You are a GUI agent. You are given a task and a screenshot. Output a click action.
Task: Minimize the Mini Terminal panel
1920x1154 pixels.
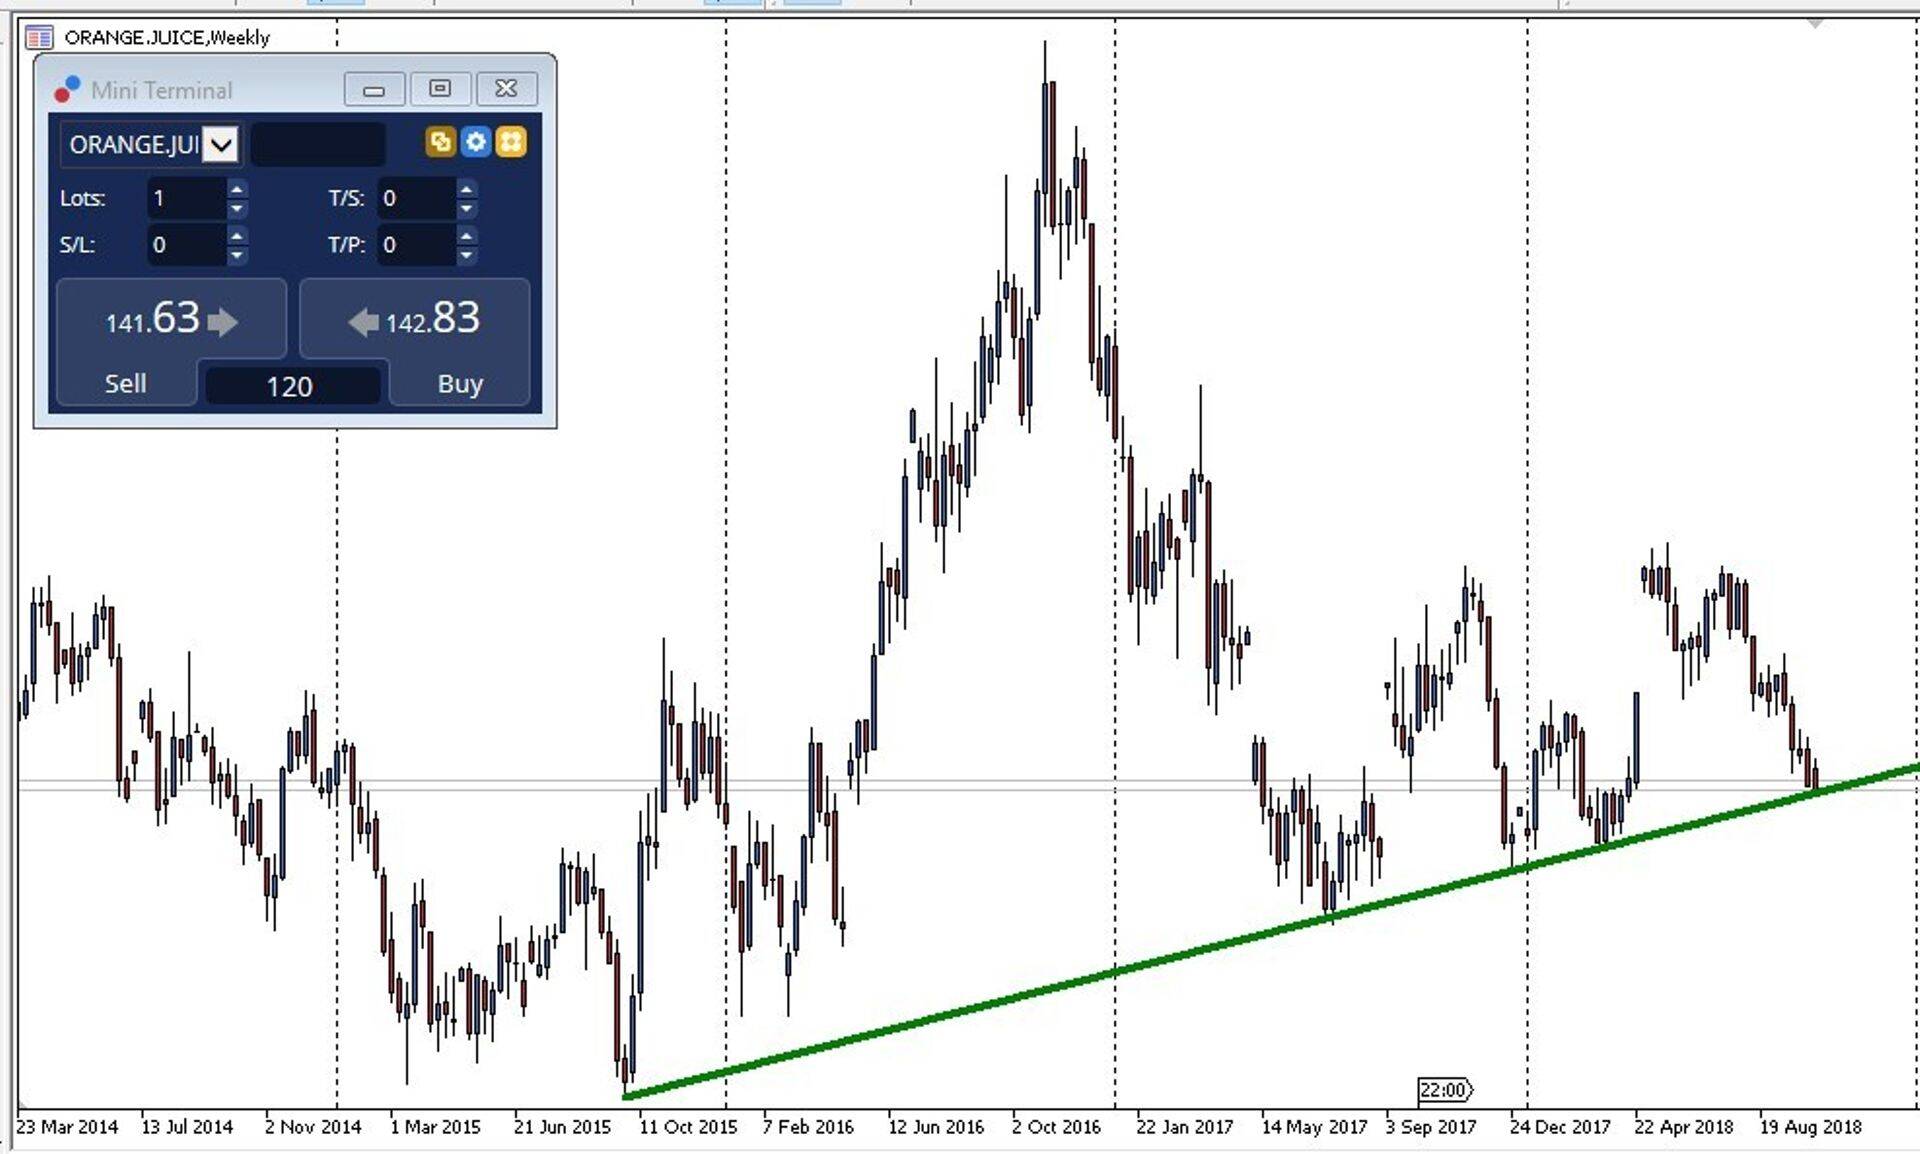(374, 89)
